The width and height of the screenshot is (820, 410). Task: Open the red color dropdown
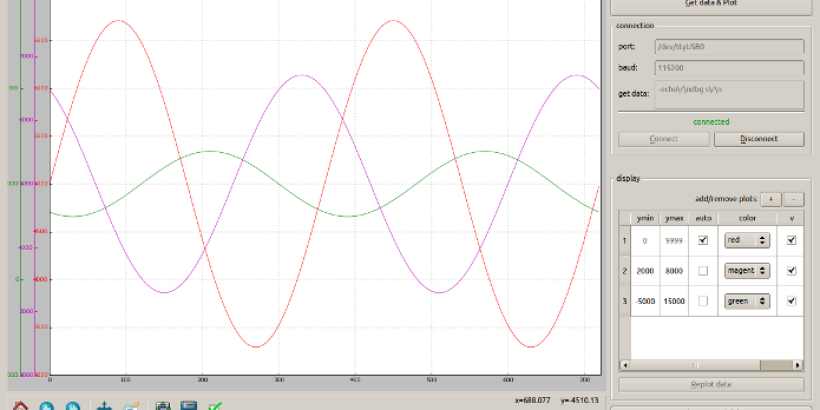tap(747, 241)
